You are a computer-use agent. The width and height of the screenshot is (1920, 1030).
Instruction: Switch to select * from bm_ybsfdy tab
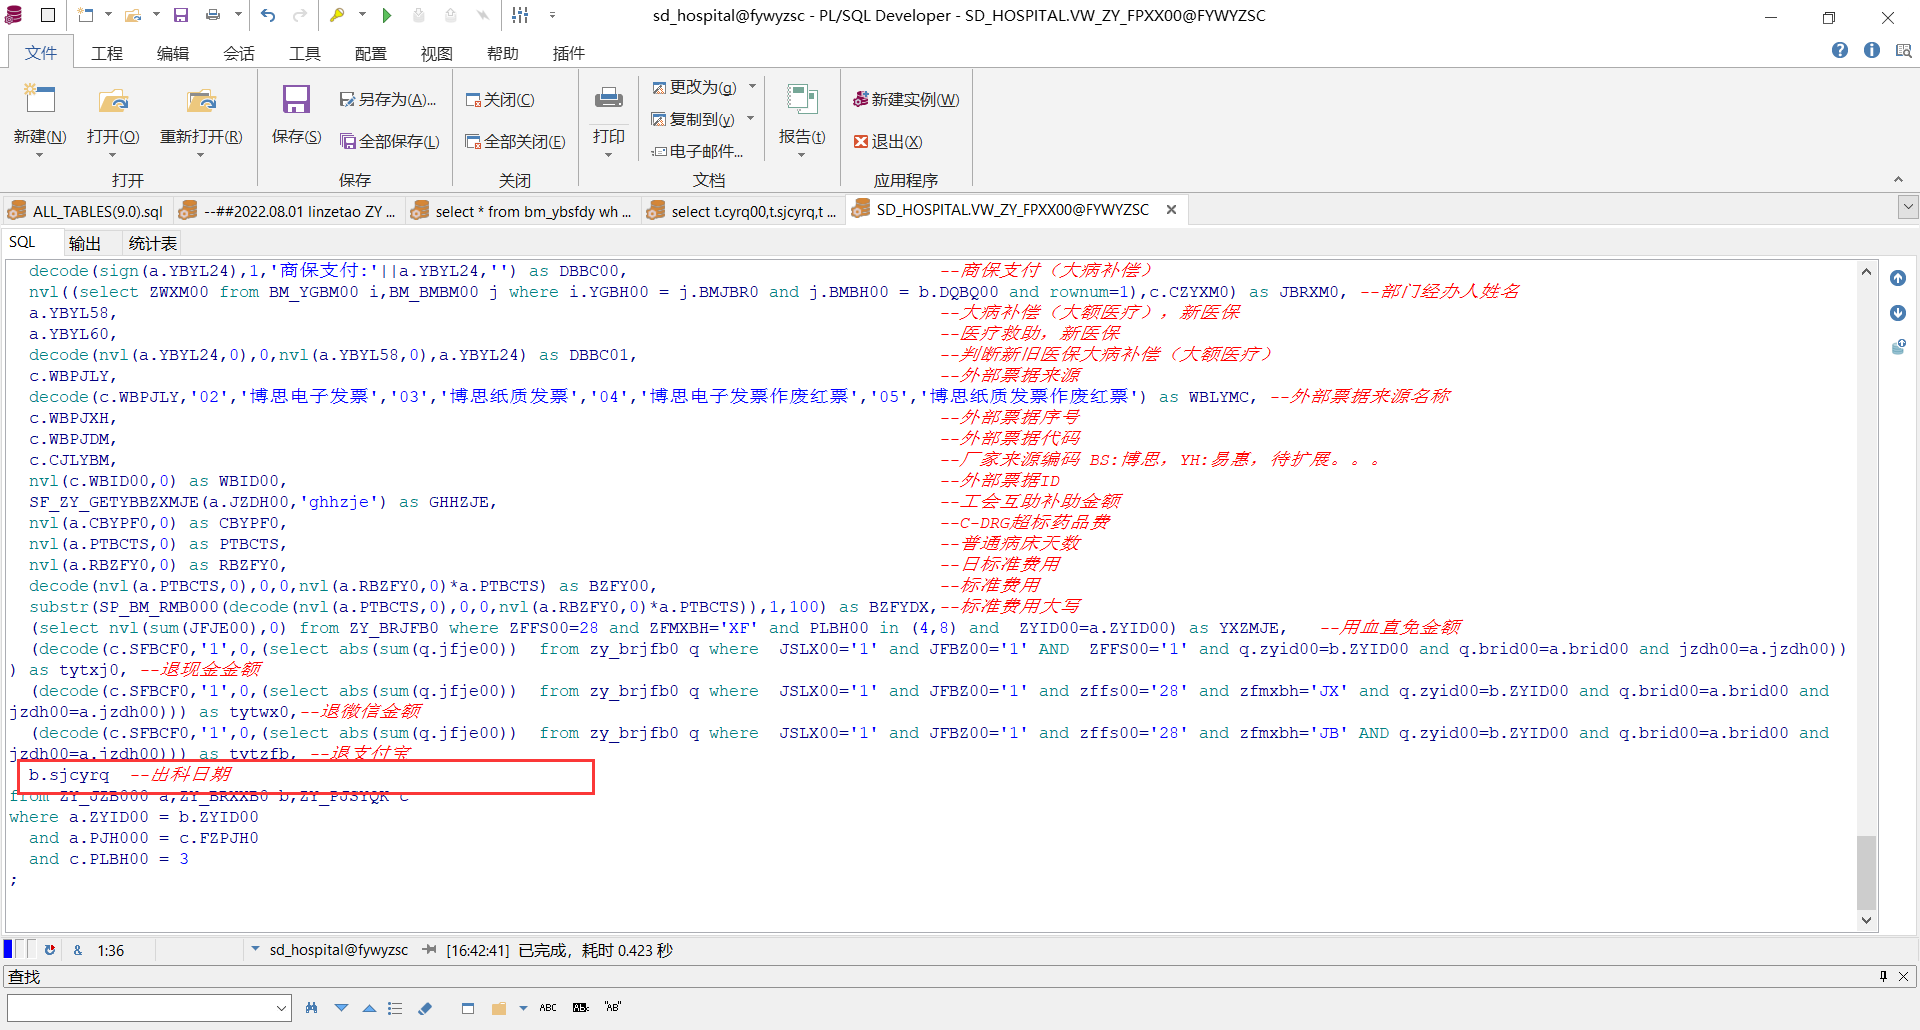click(x=521, y=211)
